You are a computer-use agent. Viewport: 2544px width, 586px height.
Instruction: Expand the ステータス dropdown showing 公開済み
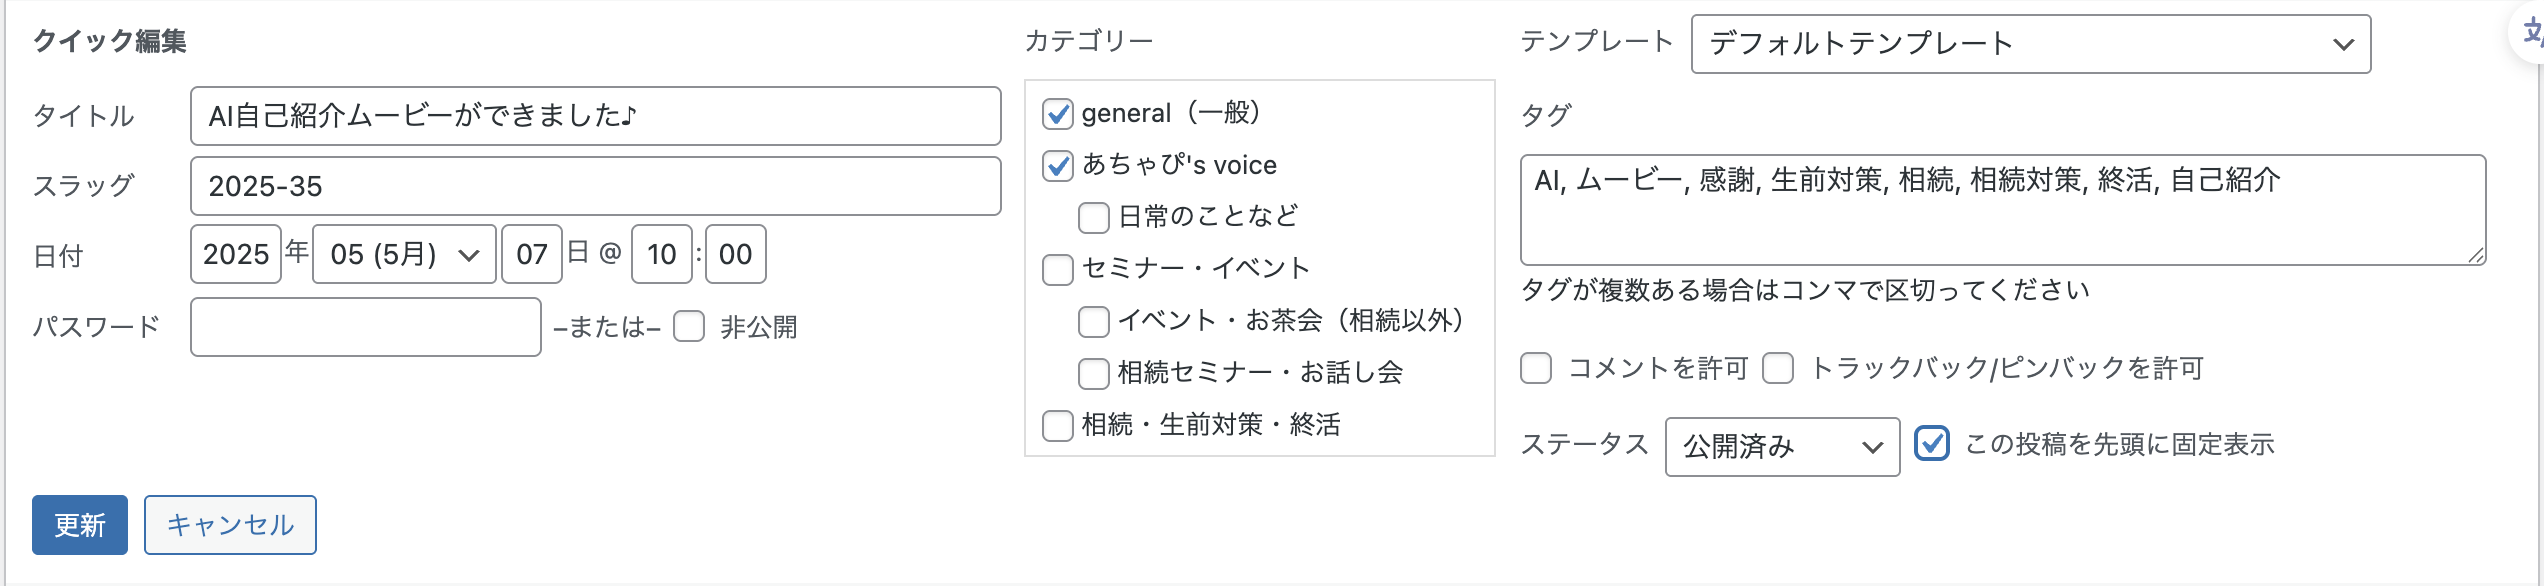[x=1782, y=447]
